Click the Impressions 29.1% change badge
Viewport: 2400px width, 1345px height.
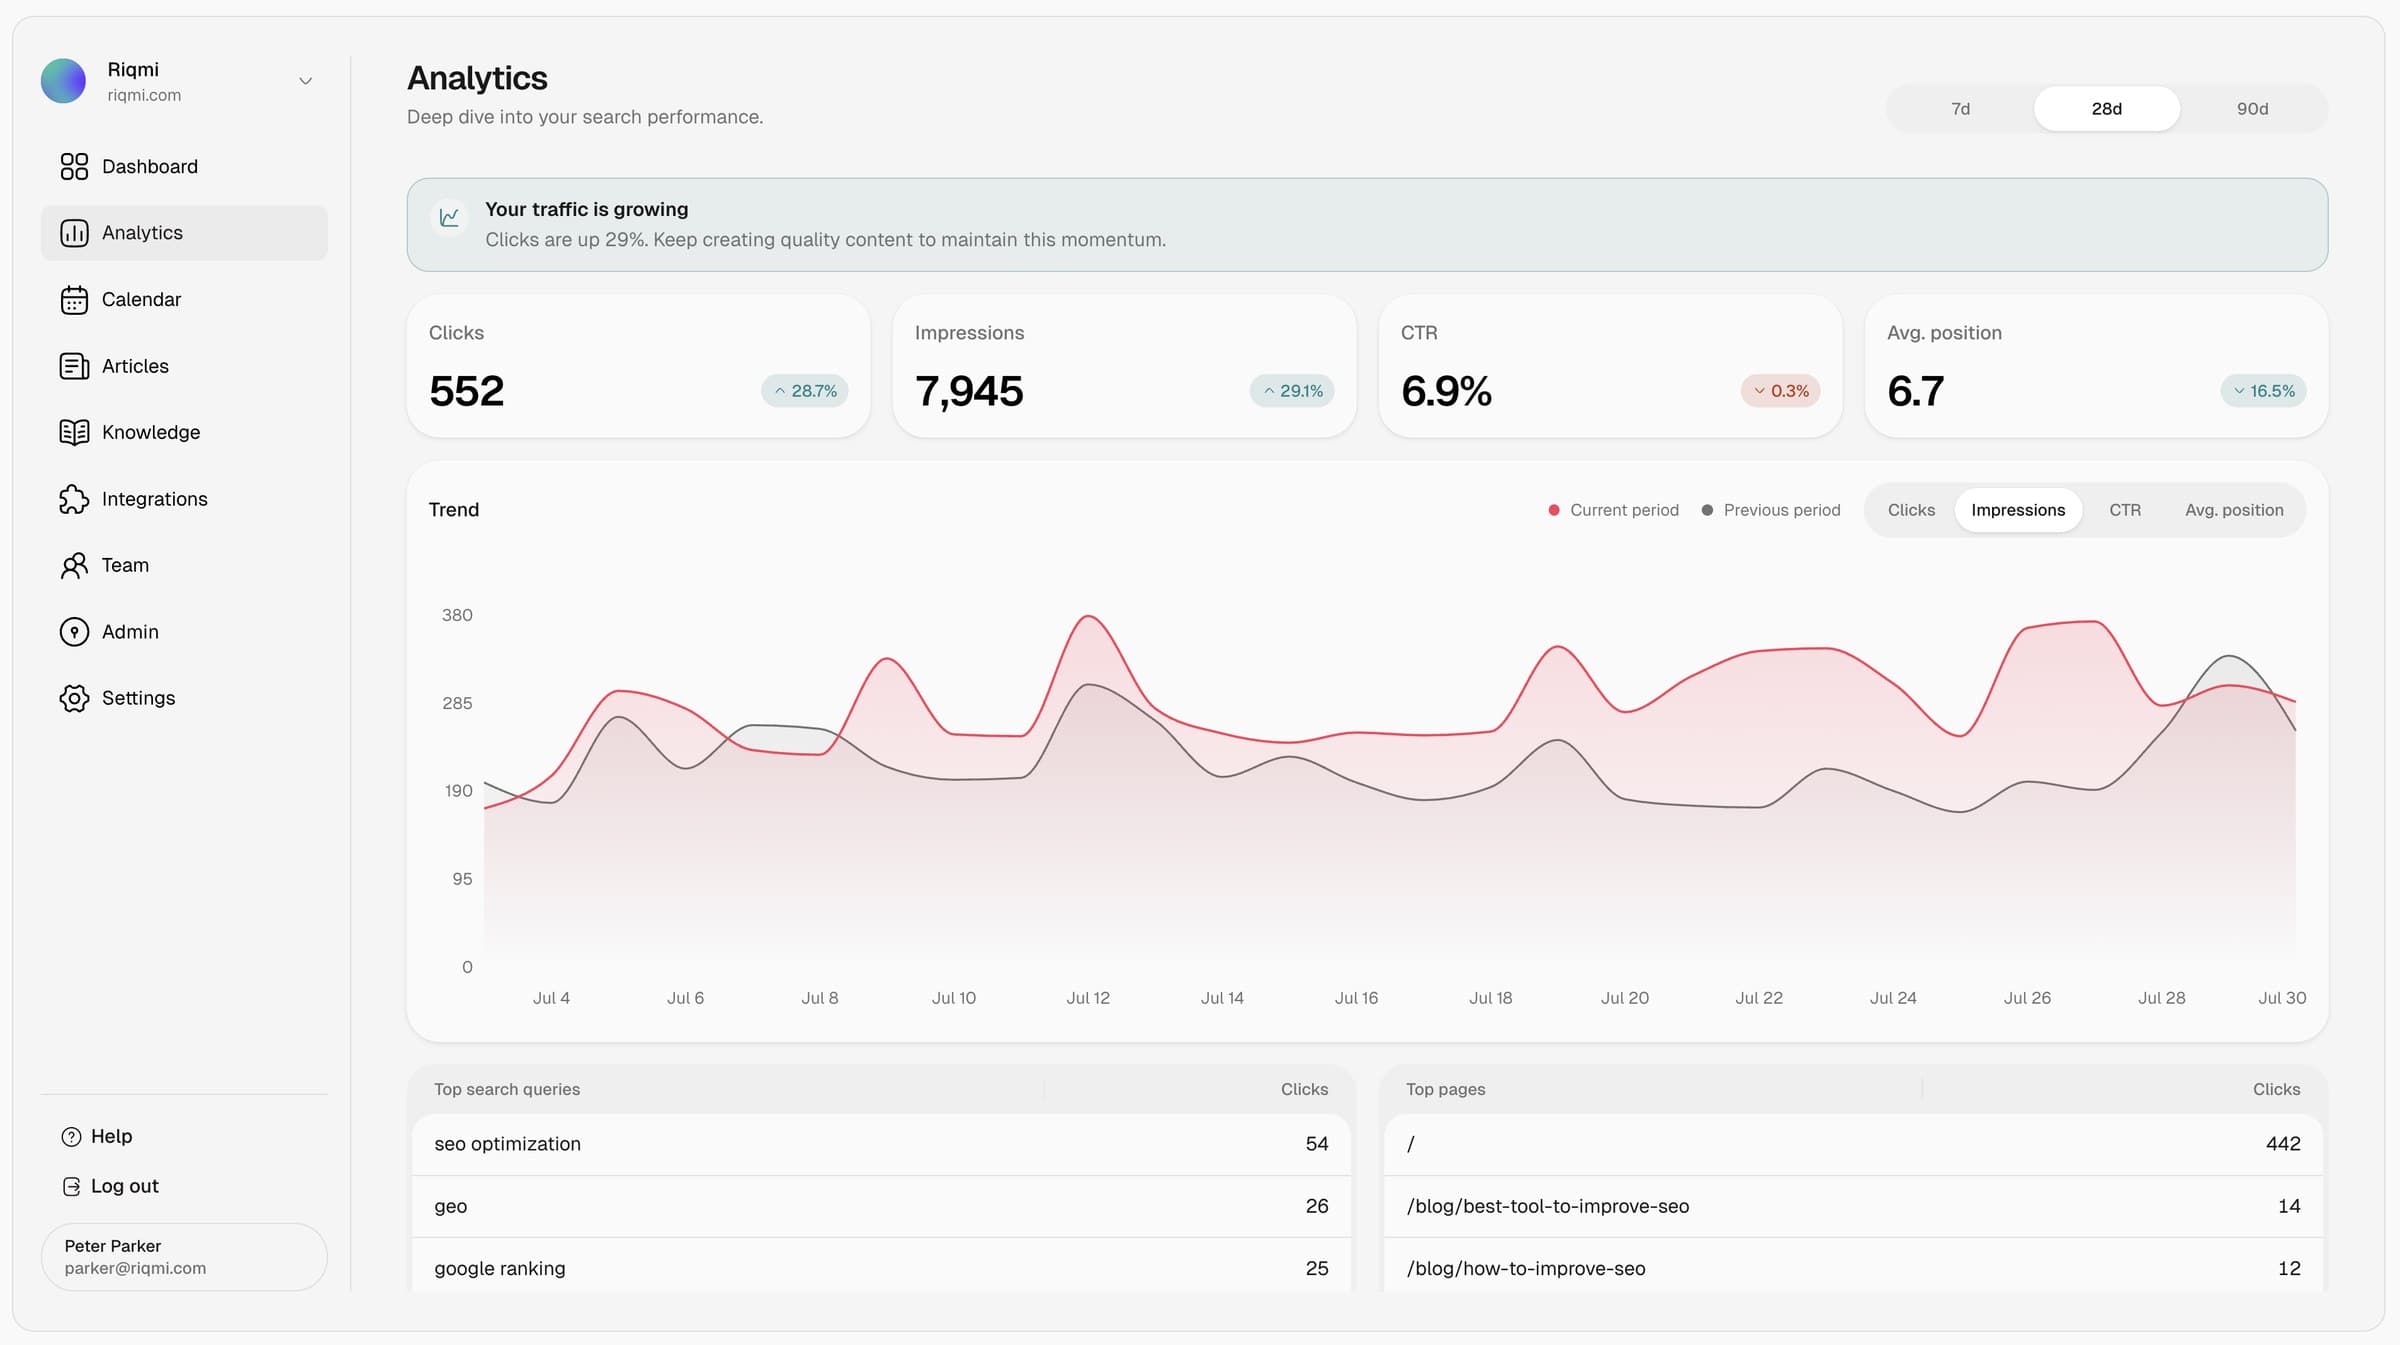(x=1292, y=391)
